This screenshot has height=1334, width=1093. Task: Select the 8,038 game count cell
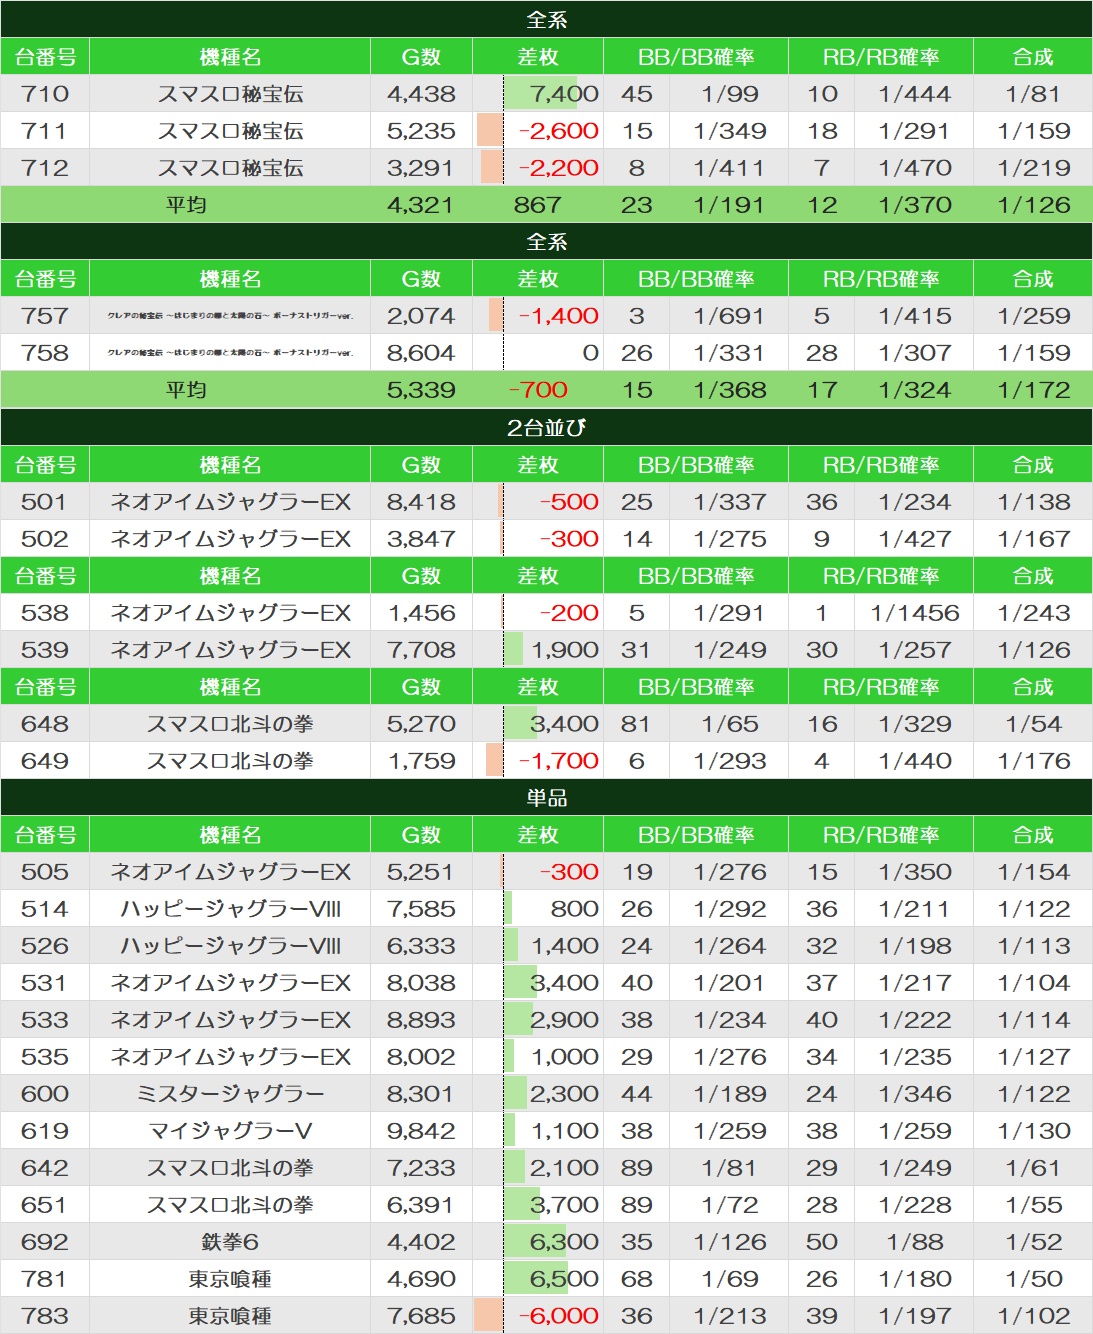[421, 982]
